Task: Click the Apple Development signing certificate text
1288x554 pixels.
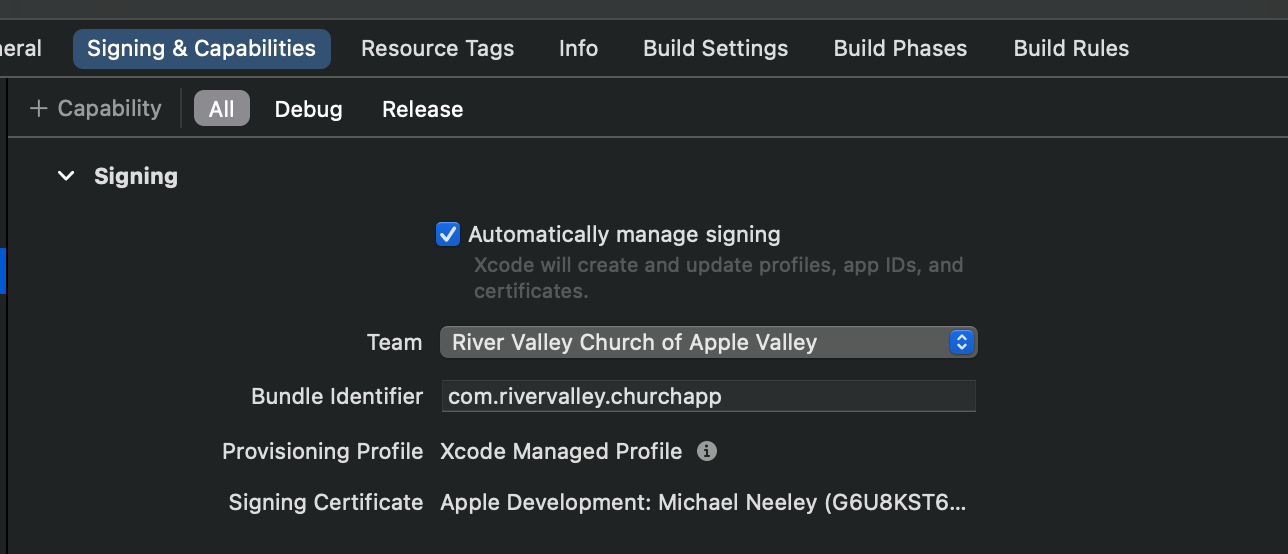Action: pos(703,502)
